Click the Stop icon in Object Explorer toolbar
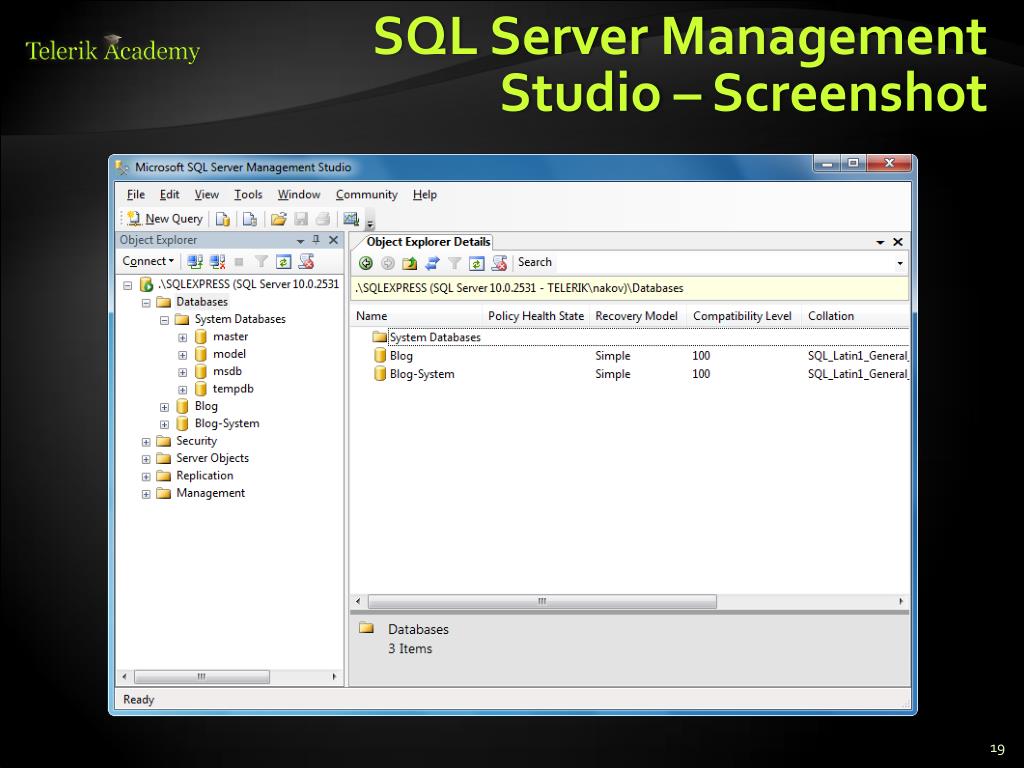The height and width of the screenshot is (768, 1024). [239, 262]
